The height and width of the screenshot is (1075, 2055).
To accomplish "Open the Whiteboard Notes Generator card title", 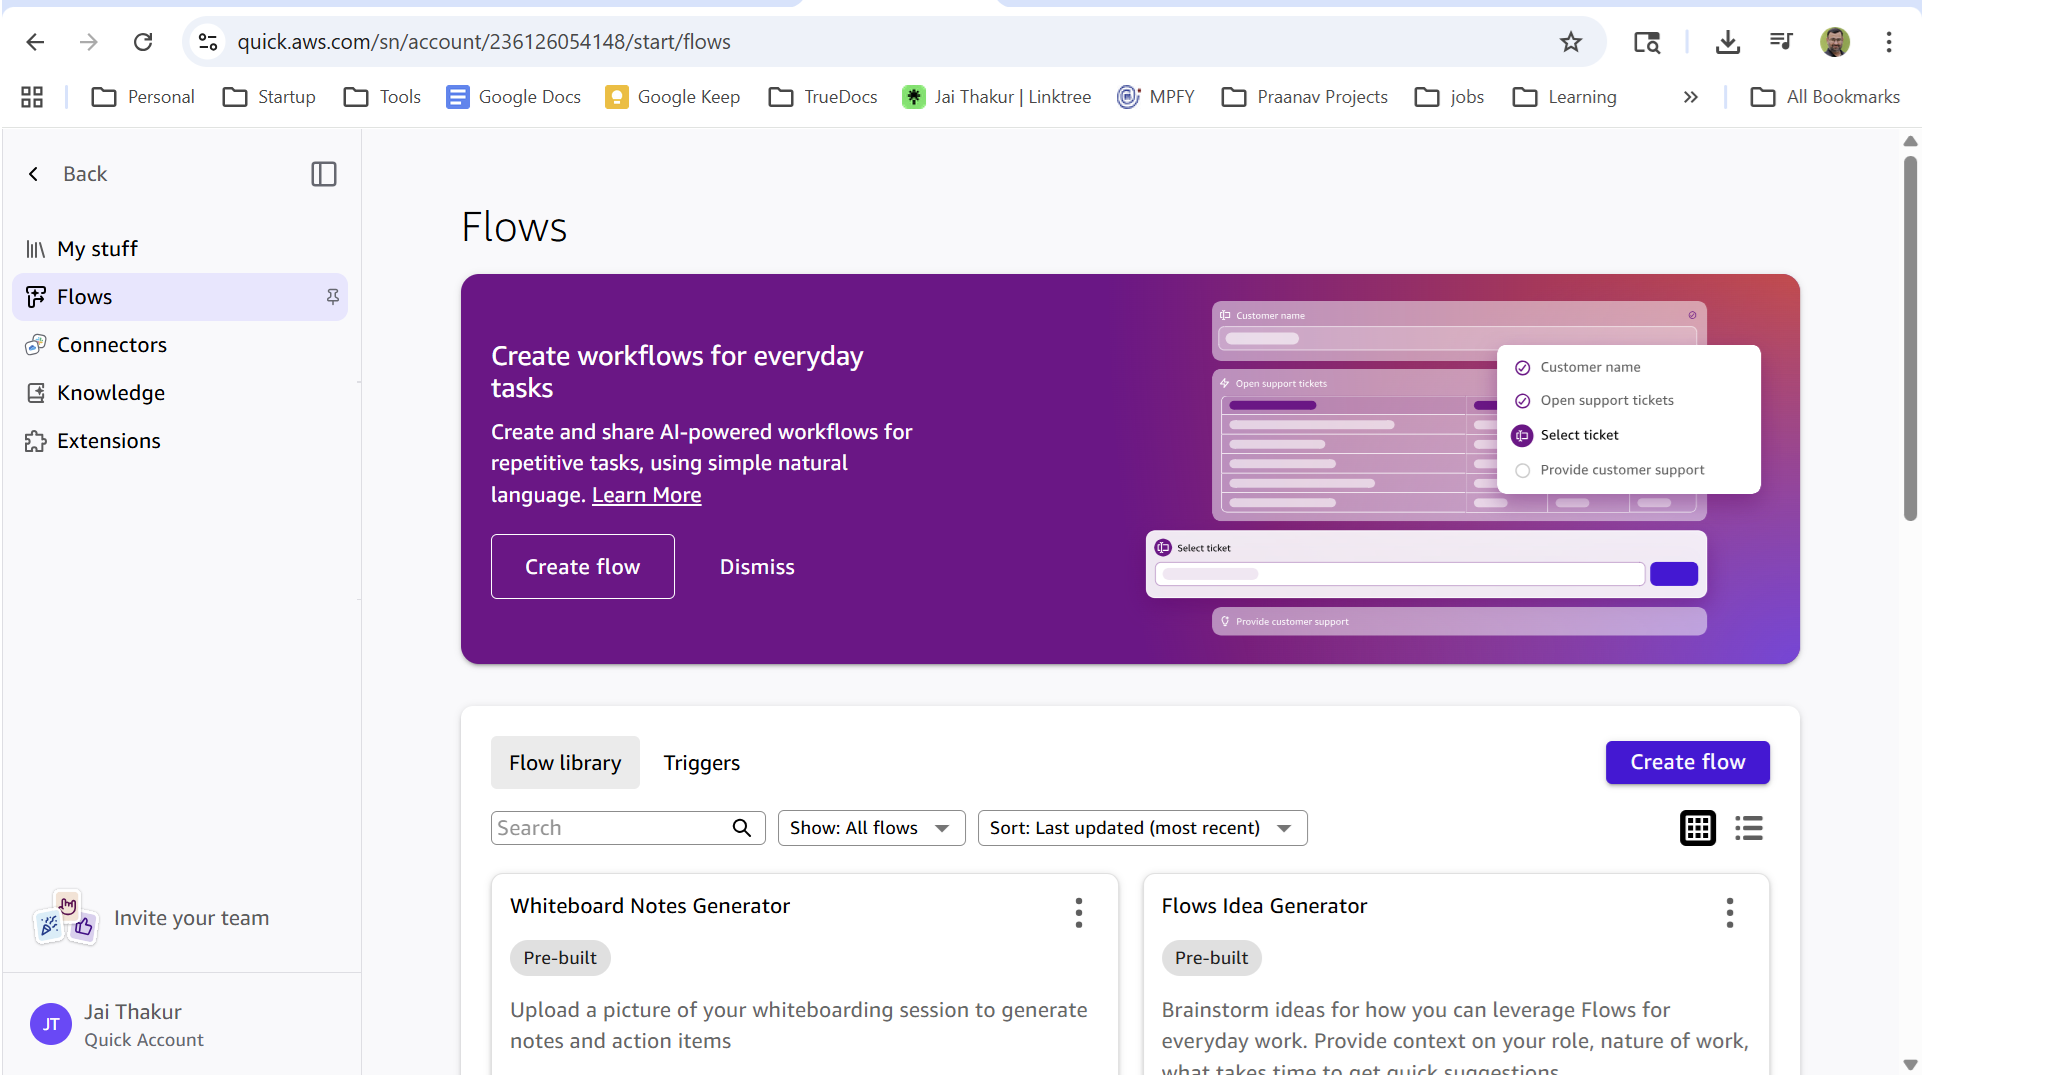I will tap(650, 906).
